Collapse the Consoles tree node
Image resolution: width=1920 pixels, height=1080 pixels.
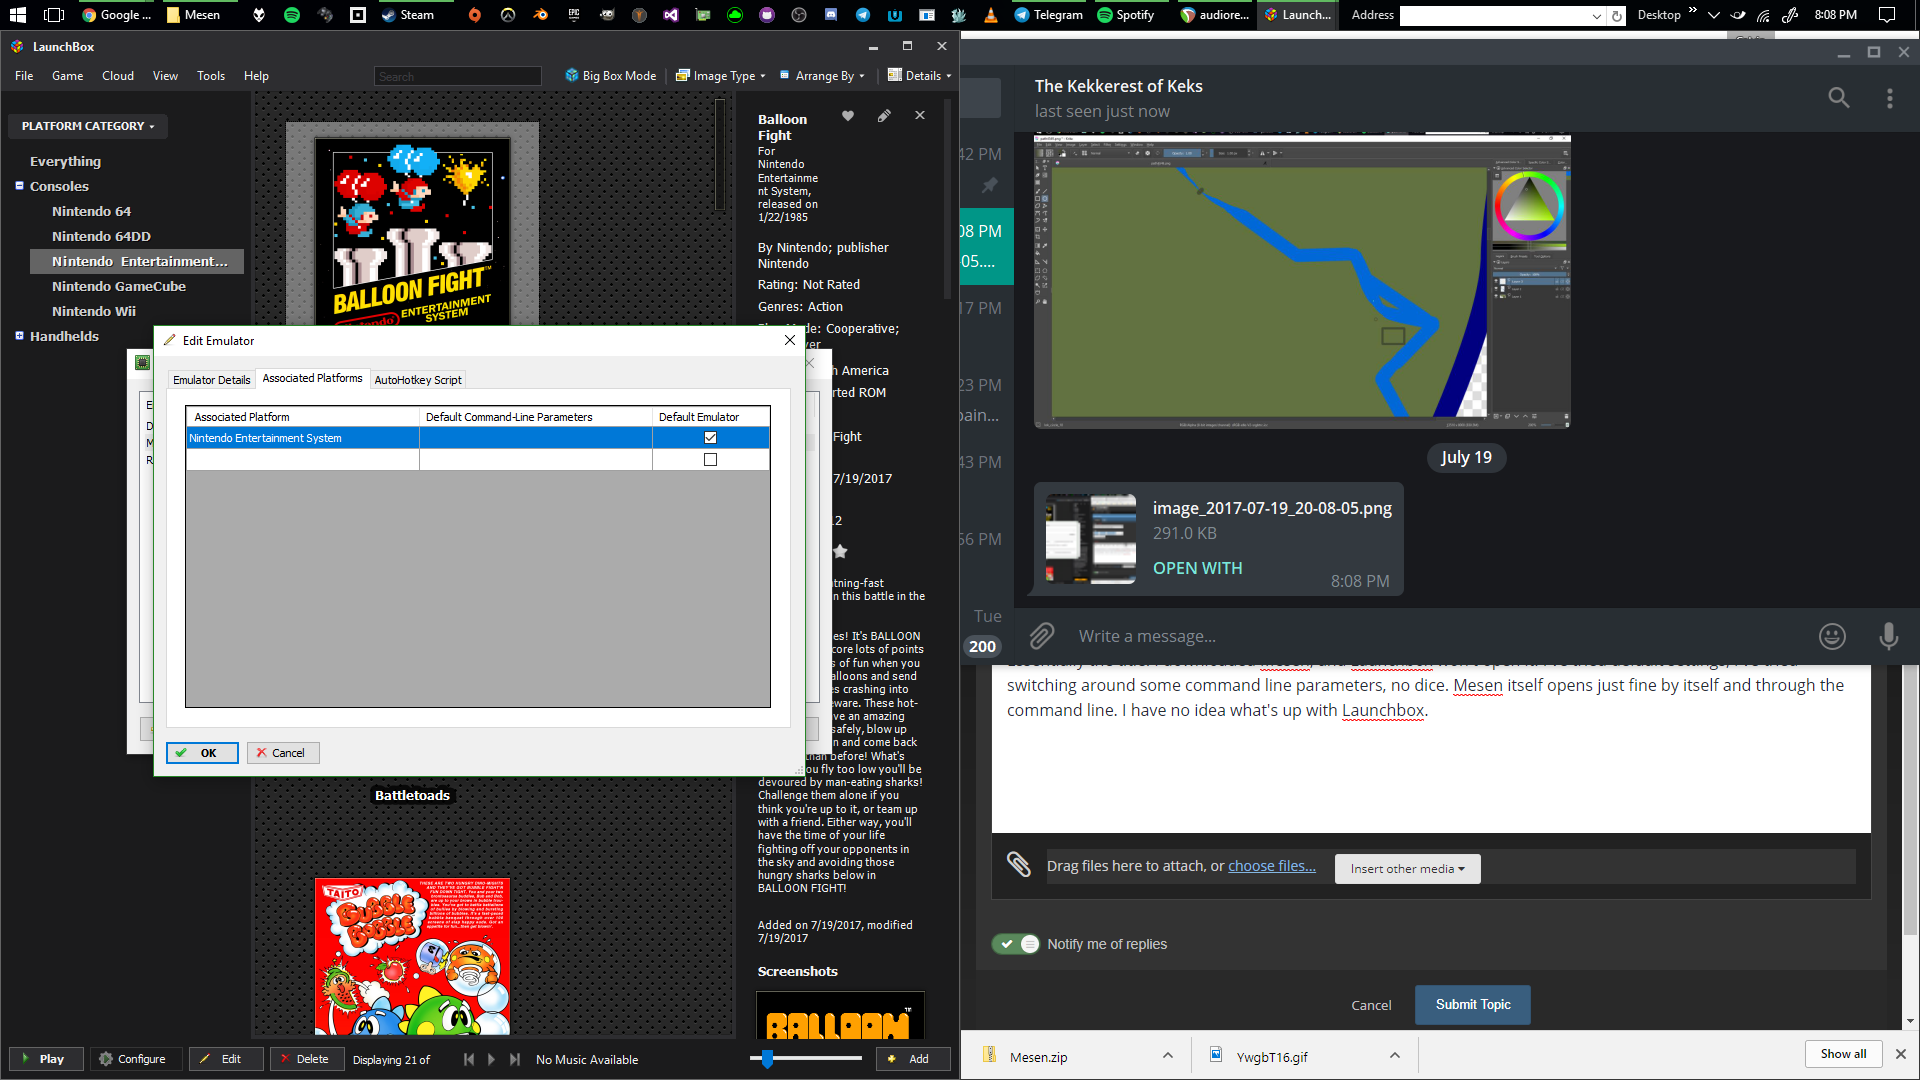19,186
